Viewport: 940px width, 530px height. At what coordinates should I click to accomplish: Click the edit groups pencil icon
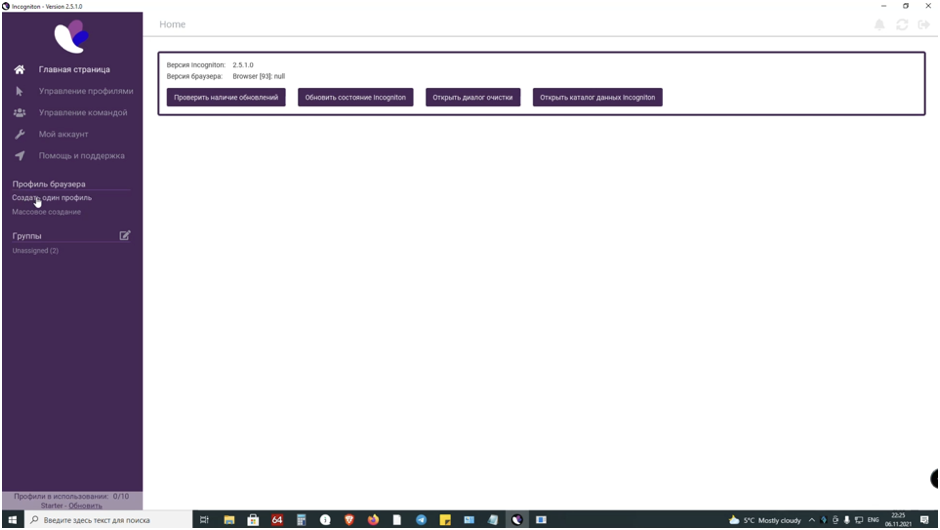(125, 236)
